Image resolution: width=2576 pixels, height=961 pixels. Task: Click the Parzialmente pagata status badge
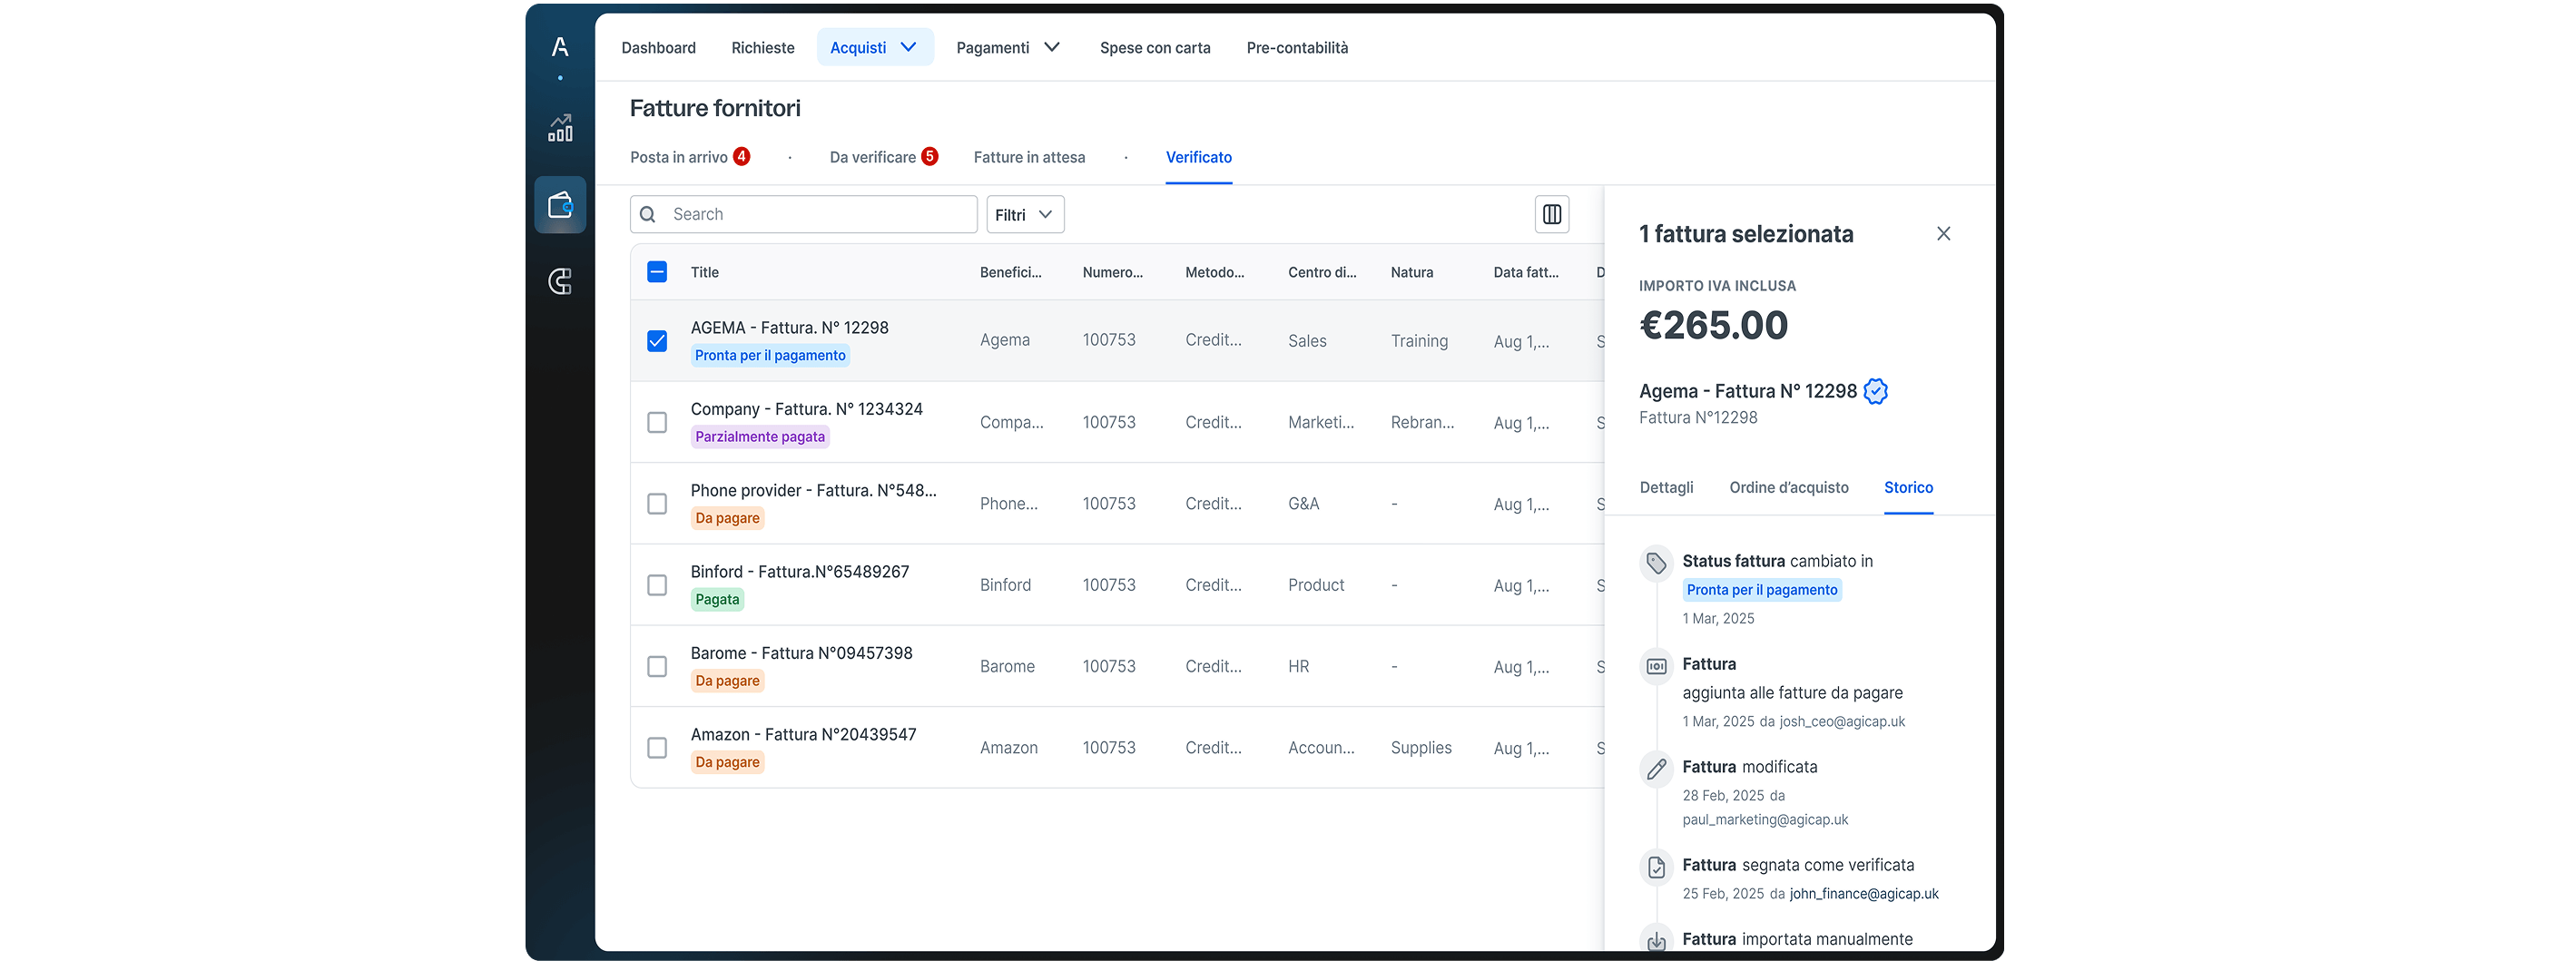(x=760, y=437)
